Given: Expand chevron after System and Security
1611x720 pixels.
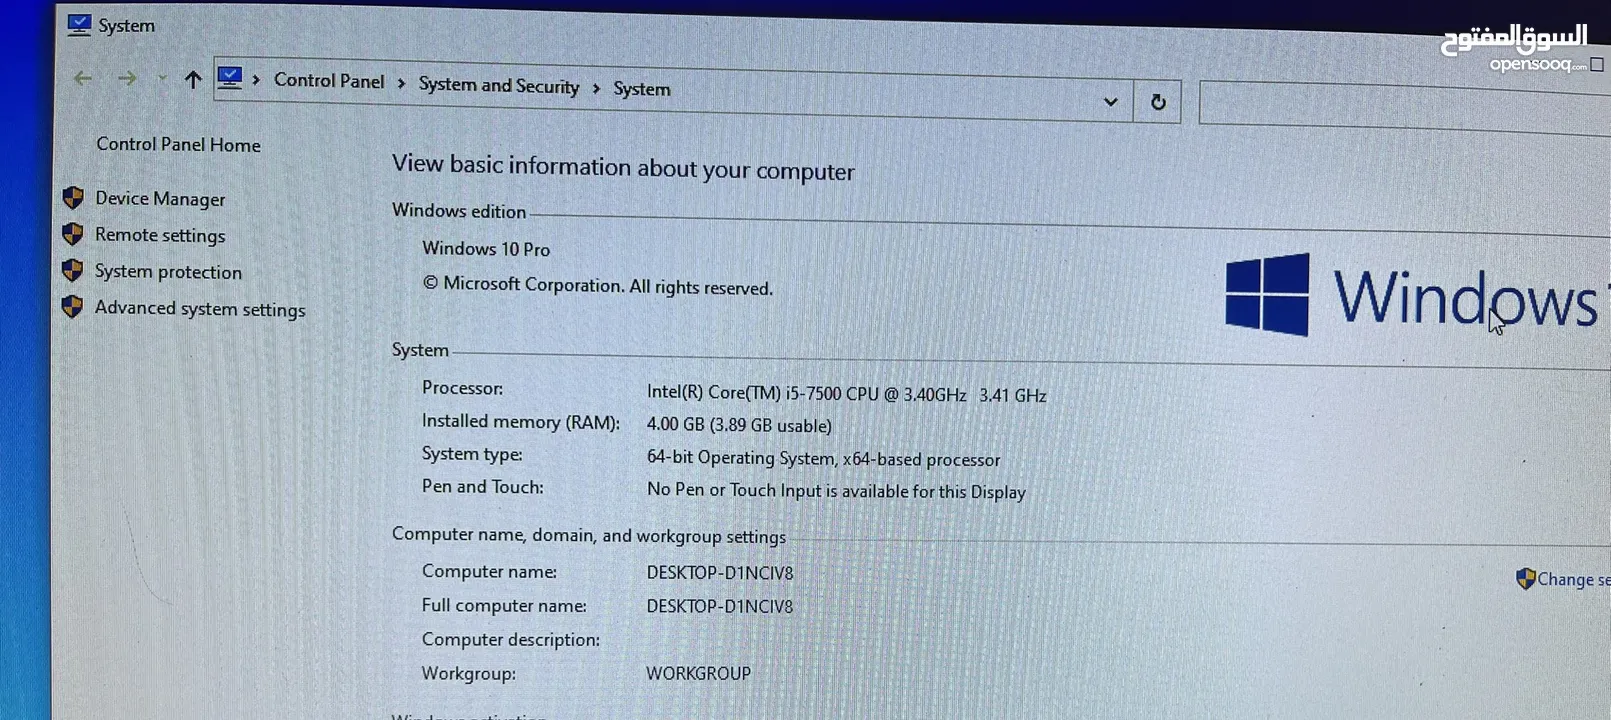Looking at the screenshot, I should pos(596,88).
